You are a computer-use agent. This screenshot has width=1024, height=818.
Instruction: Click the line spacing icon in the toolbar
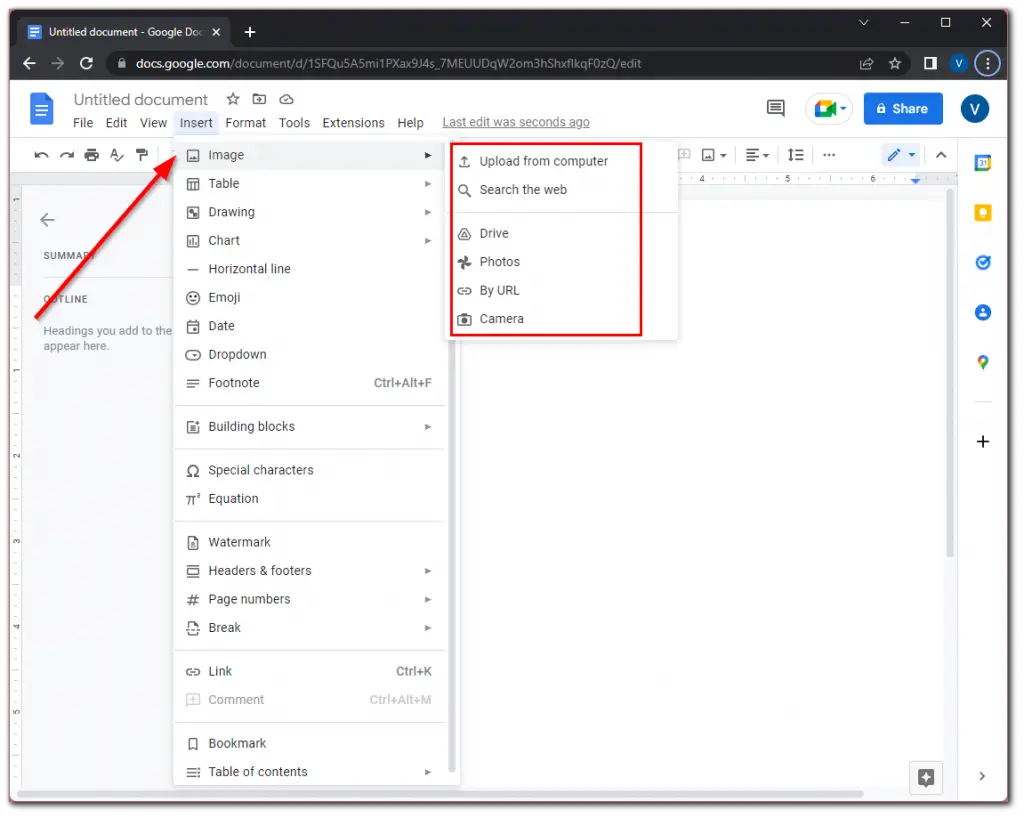point(795,154)
